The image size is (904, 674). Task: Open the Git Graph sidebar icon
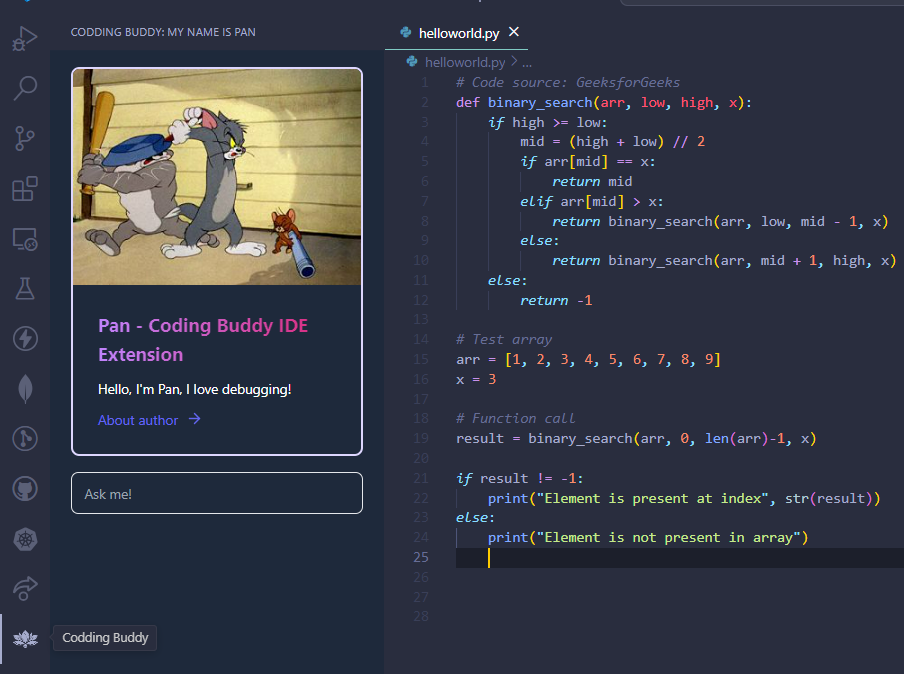25,439
